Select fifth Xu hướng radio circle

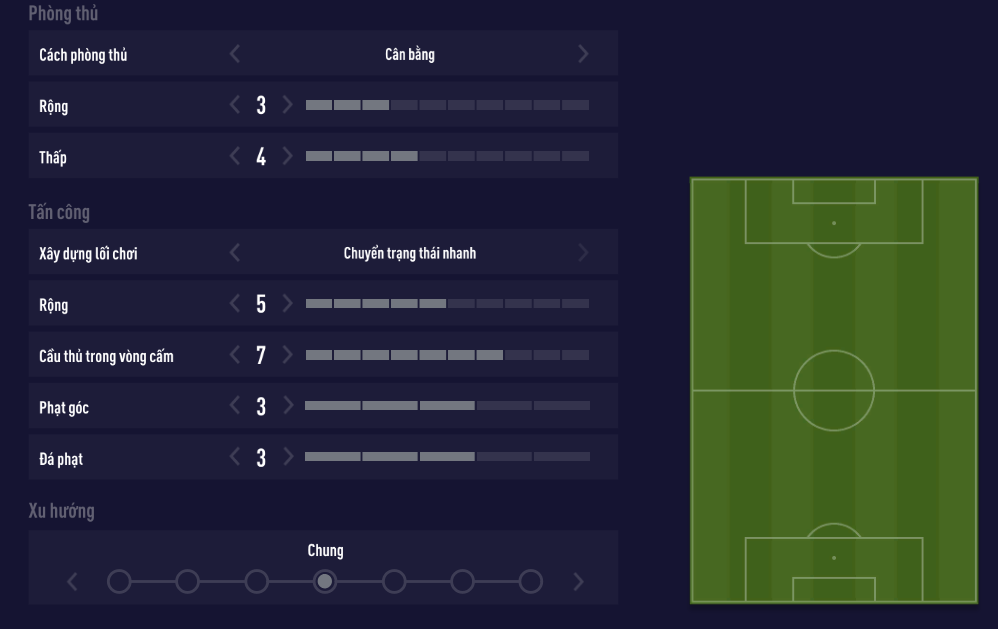pos(394,581)
